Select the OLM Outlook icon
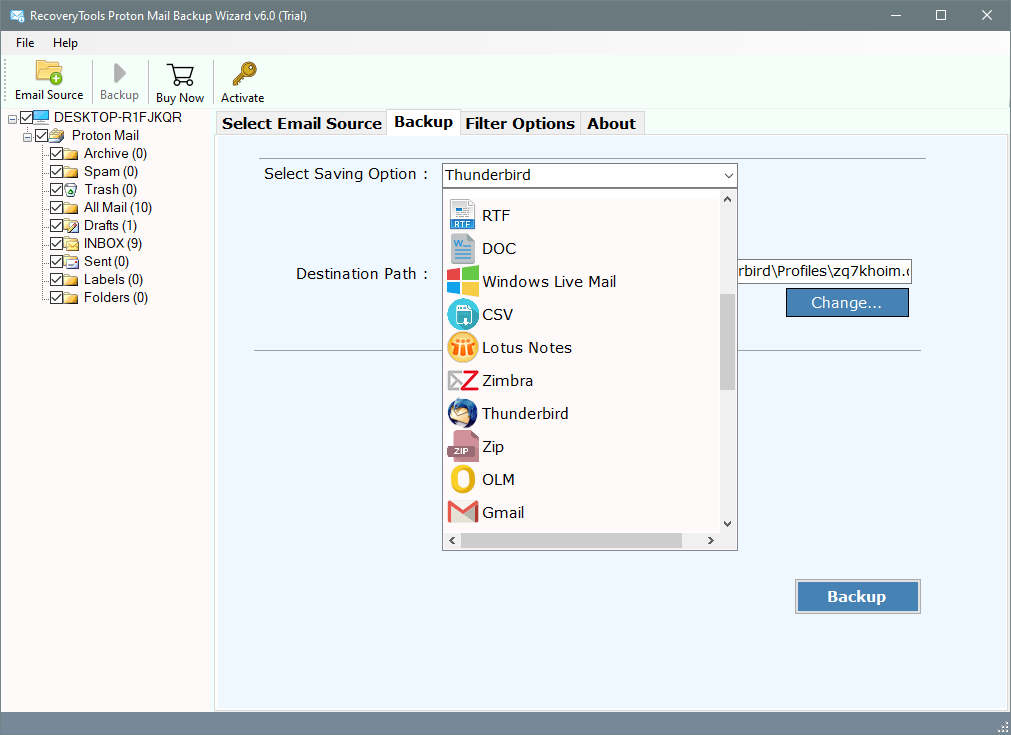 462,480
